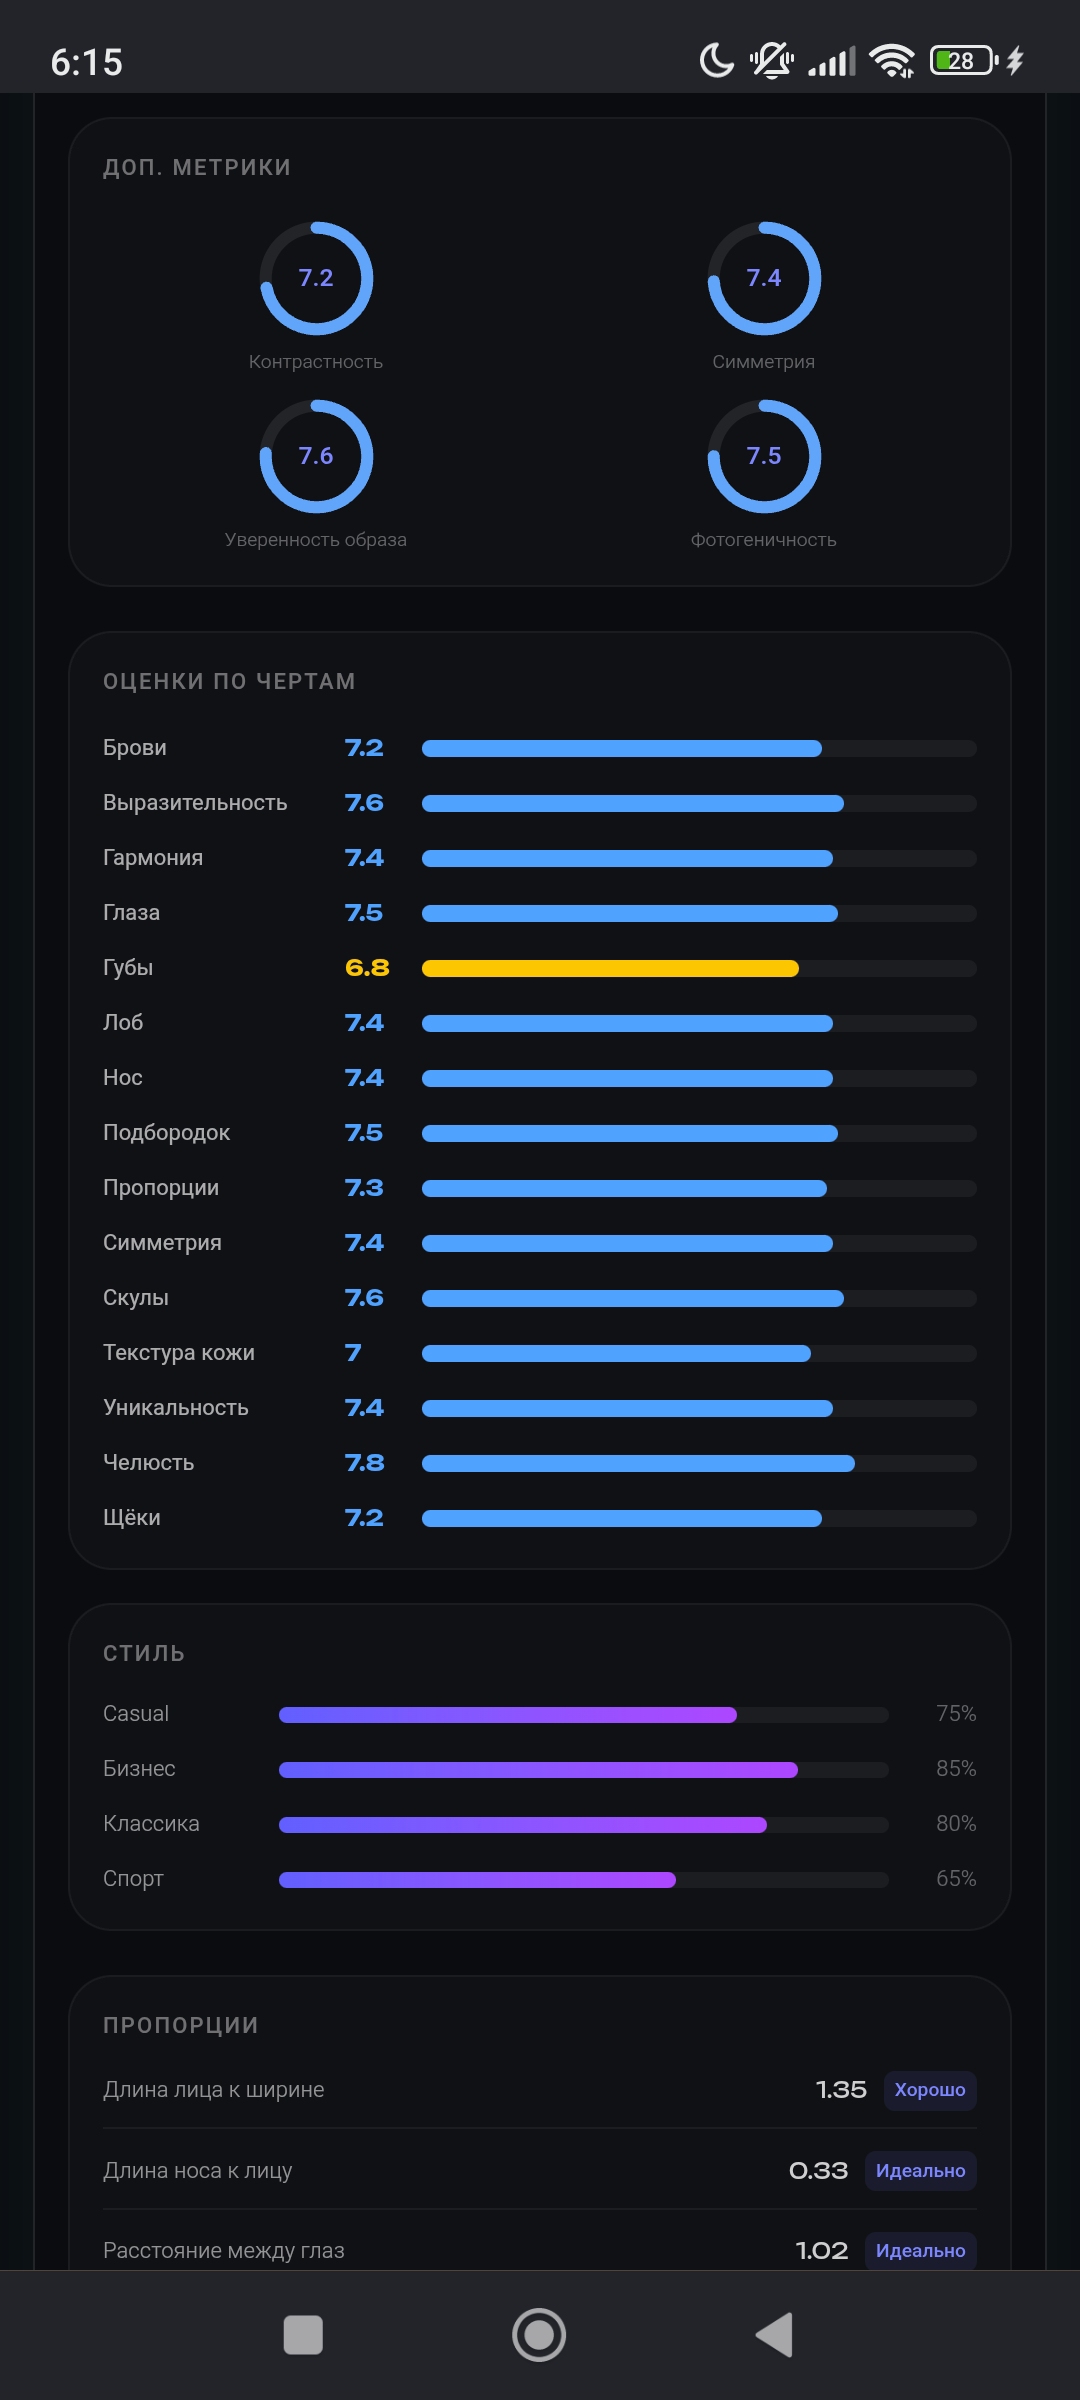Tap the Идеально badge for nose length

pos(920,2171)
